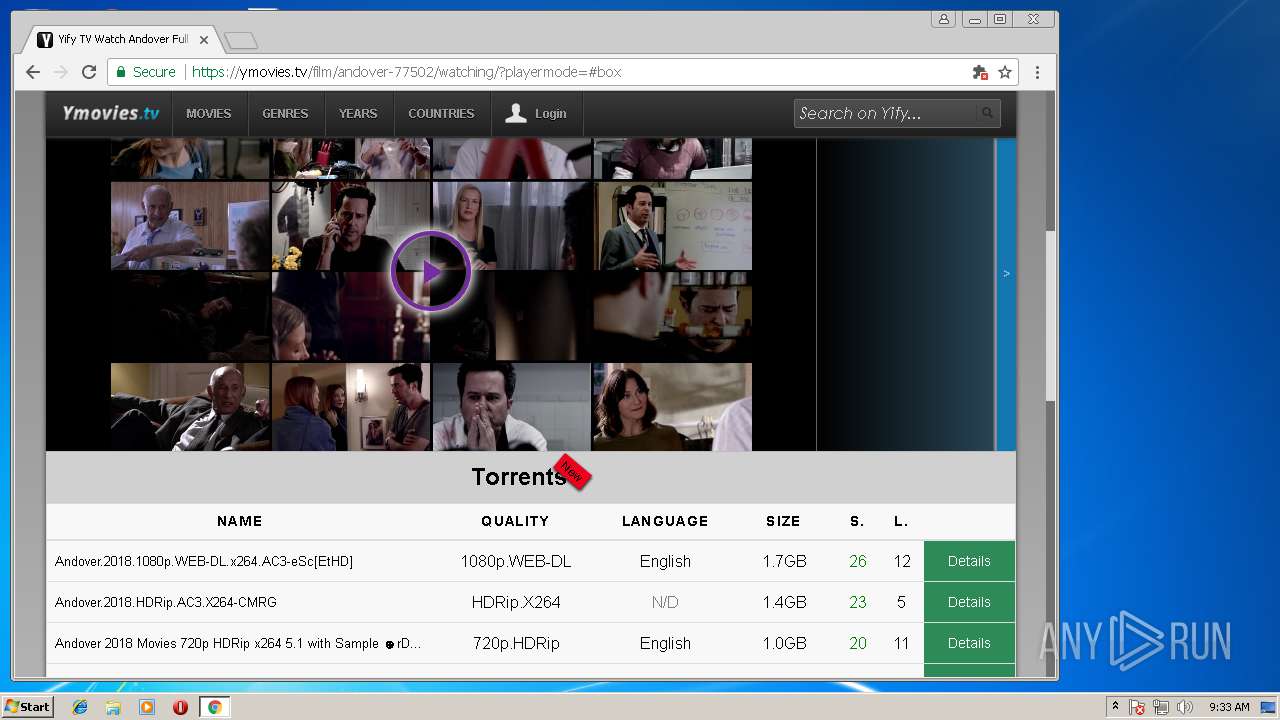Launch Internet Explorer from taskbar
Viewport: 1280px width, 720px height.
80,707
